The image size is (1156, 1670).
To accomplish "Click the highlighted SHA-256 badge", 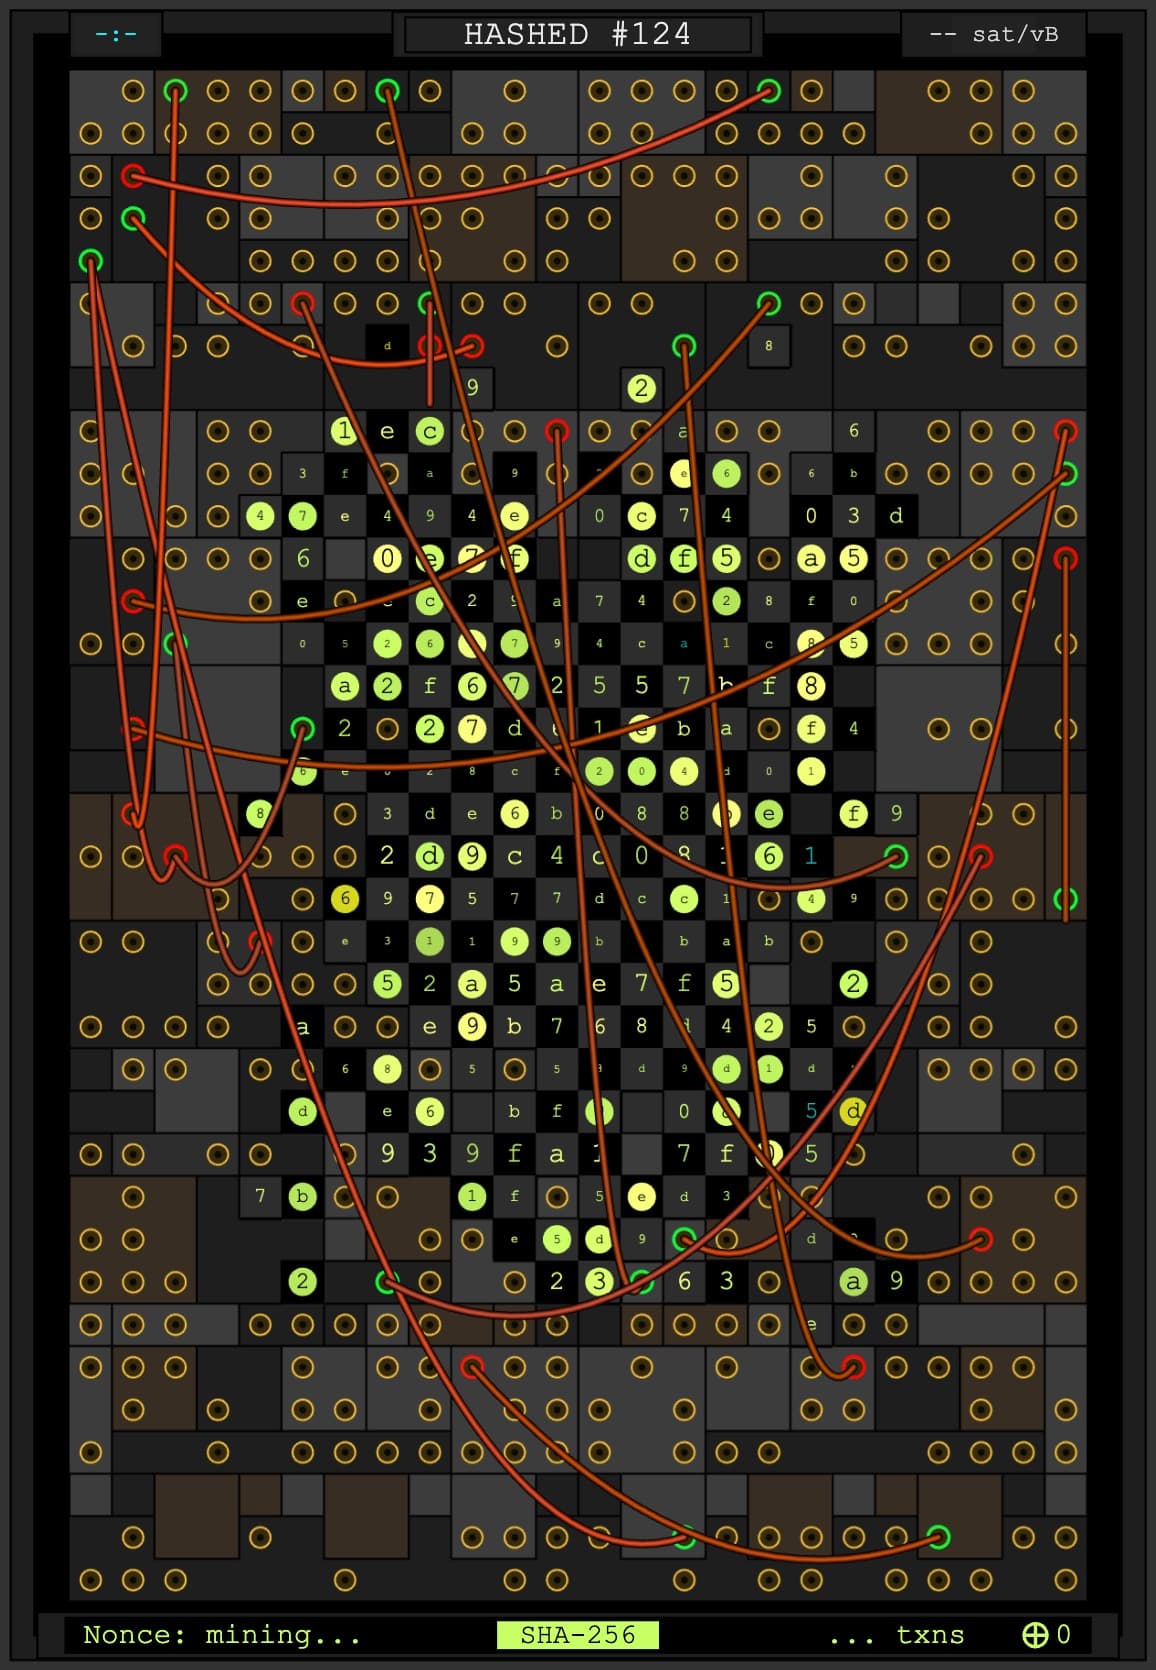I will pyautogui.click(x=577, y=1634).
